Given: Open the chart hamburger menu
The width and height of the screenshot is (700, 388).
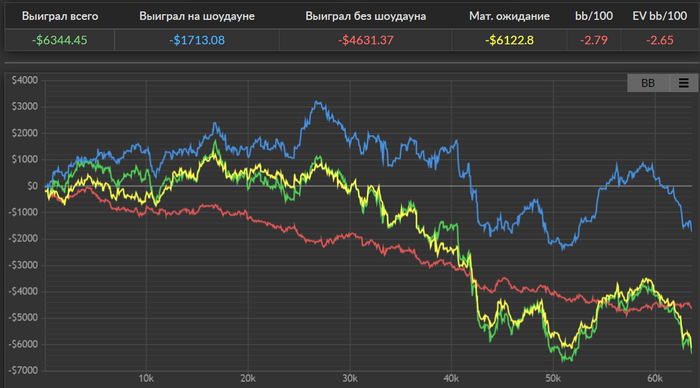Looking at the screenshot, I should (683, 83).
